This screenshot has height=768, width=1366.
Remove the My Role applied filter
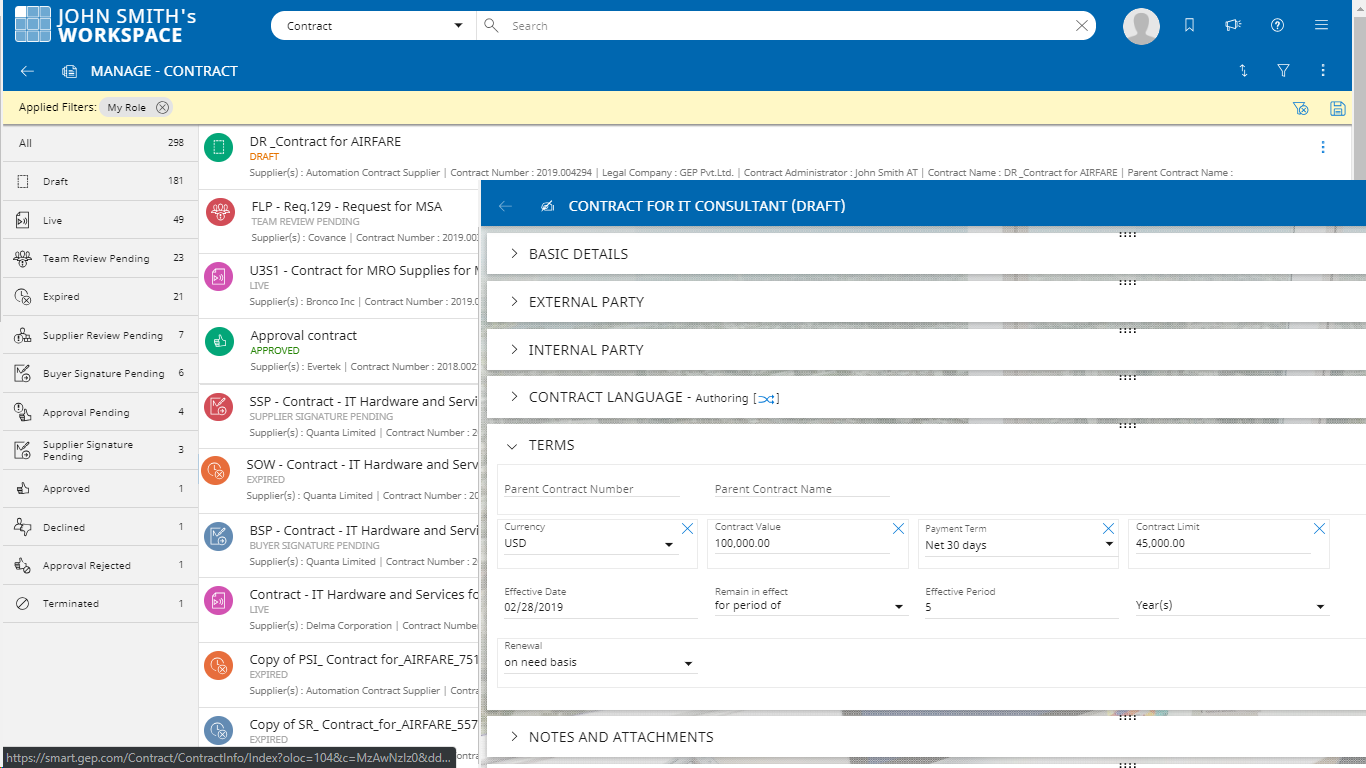162,107
